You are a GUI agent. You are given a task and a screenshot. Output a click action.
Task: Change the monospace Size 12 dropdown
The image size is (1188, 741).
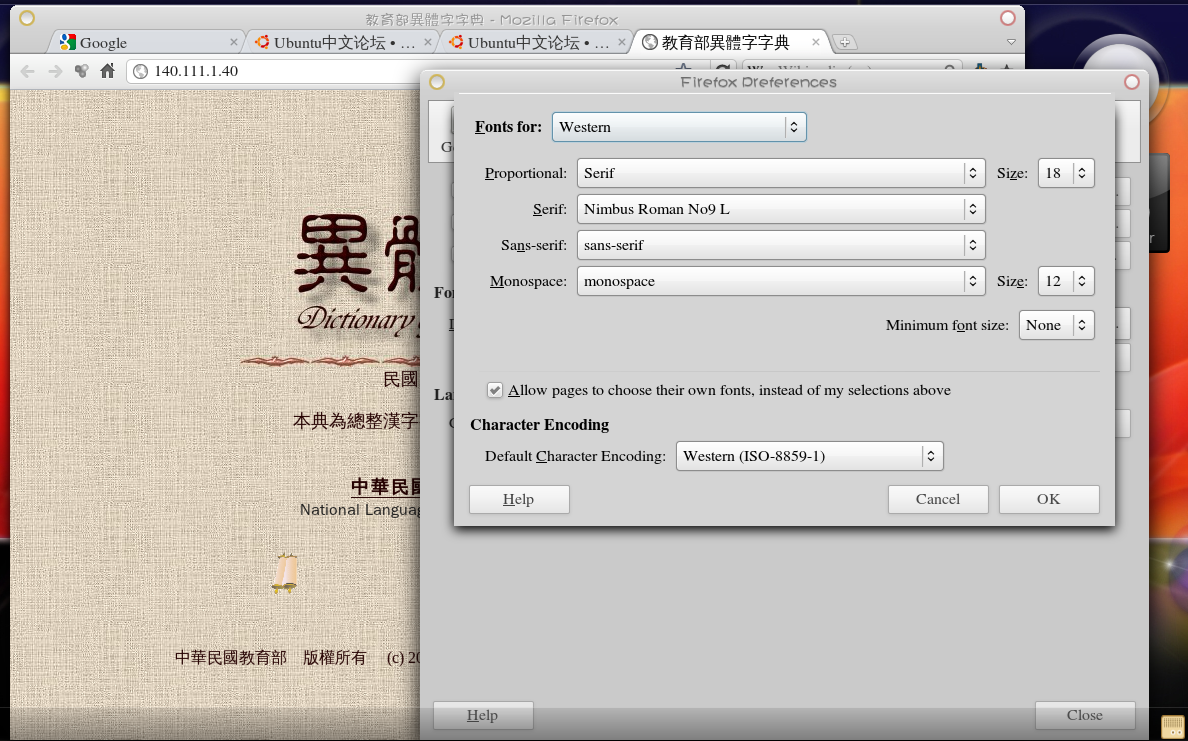click(1066, 281)
